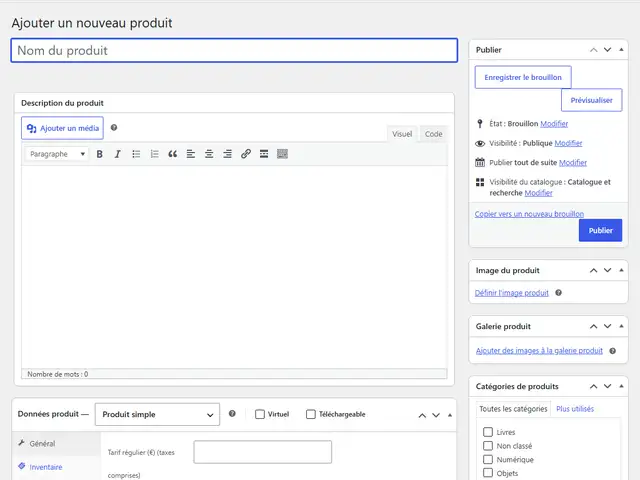This screenshot has height=480, width=640.
Task: Check the Objets category
Action: 488,473
